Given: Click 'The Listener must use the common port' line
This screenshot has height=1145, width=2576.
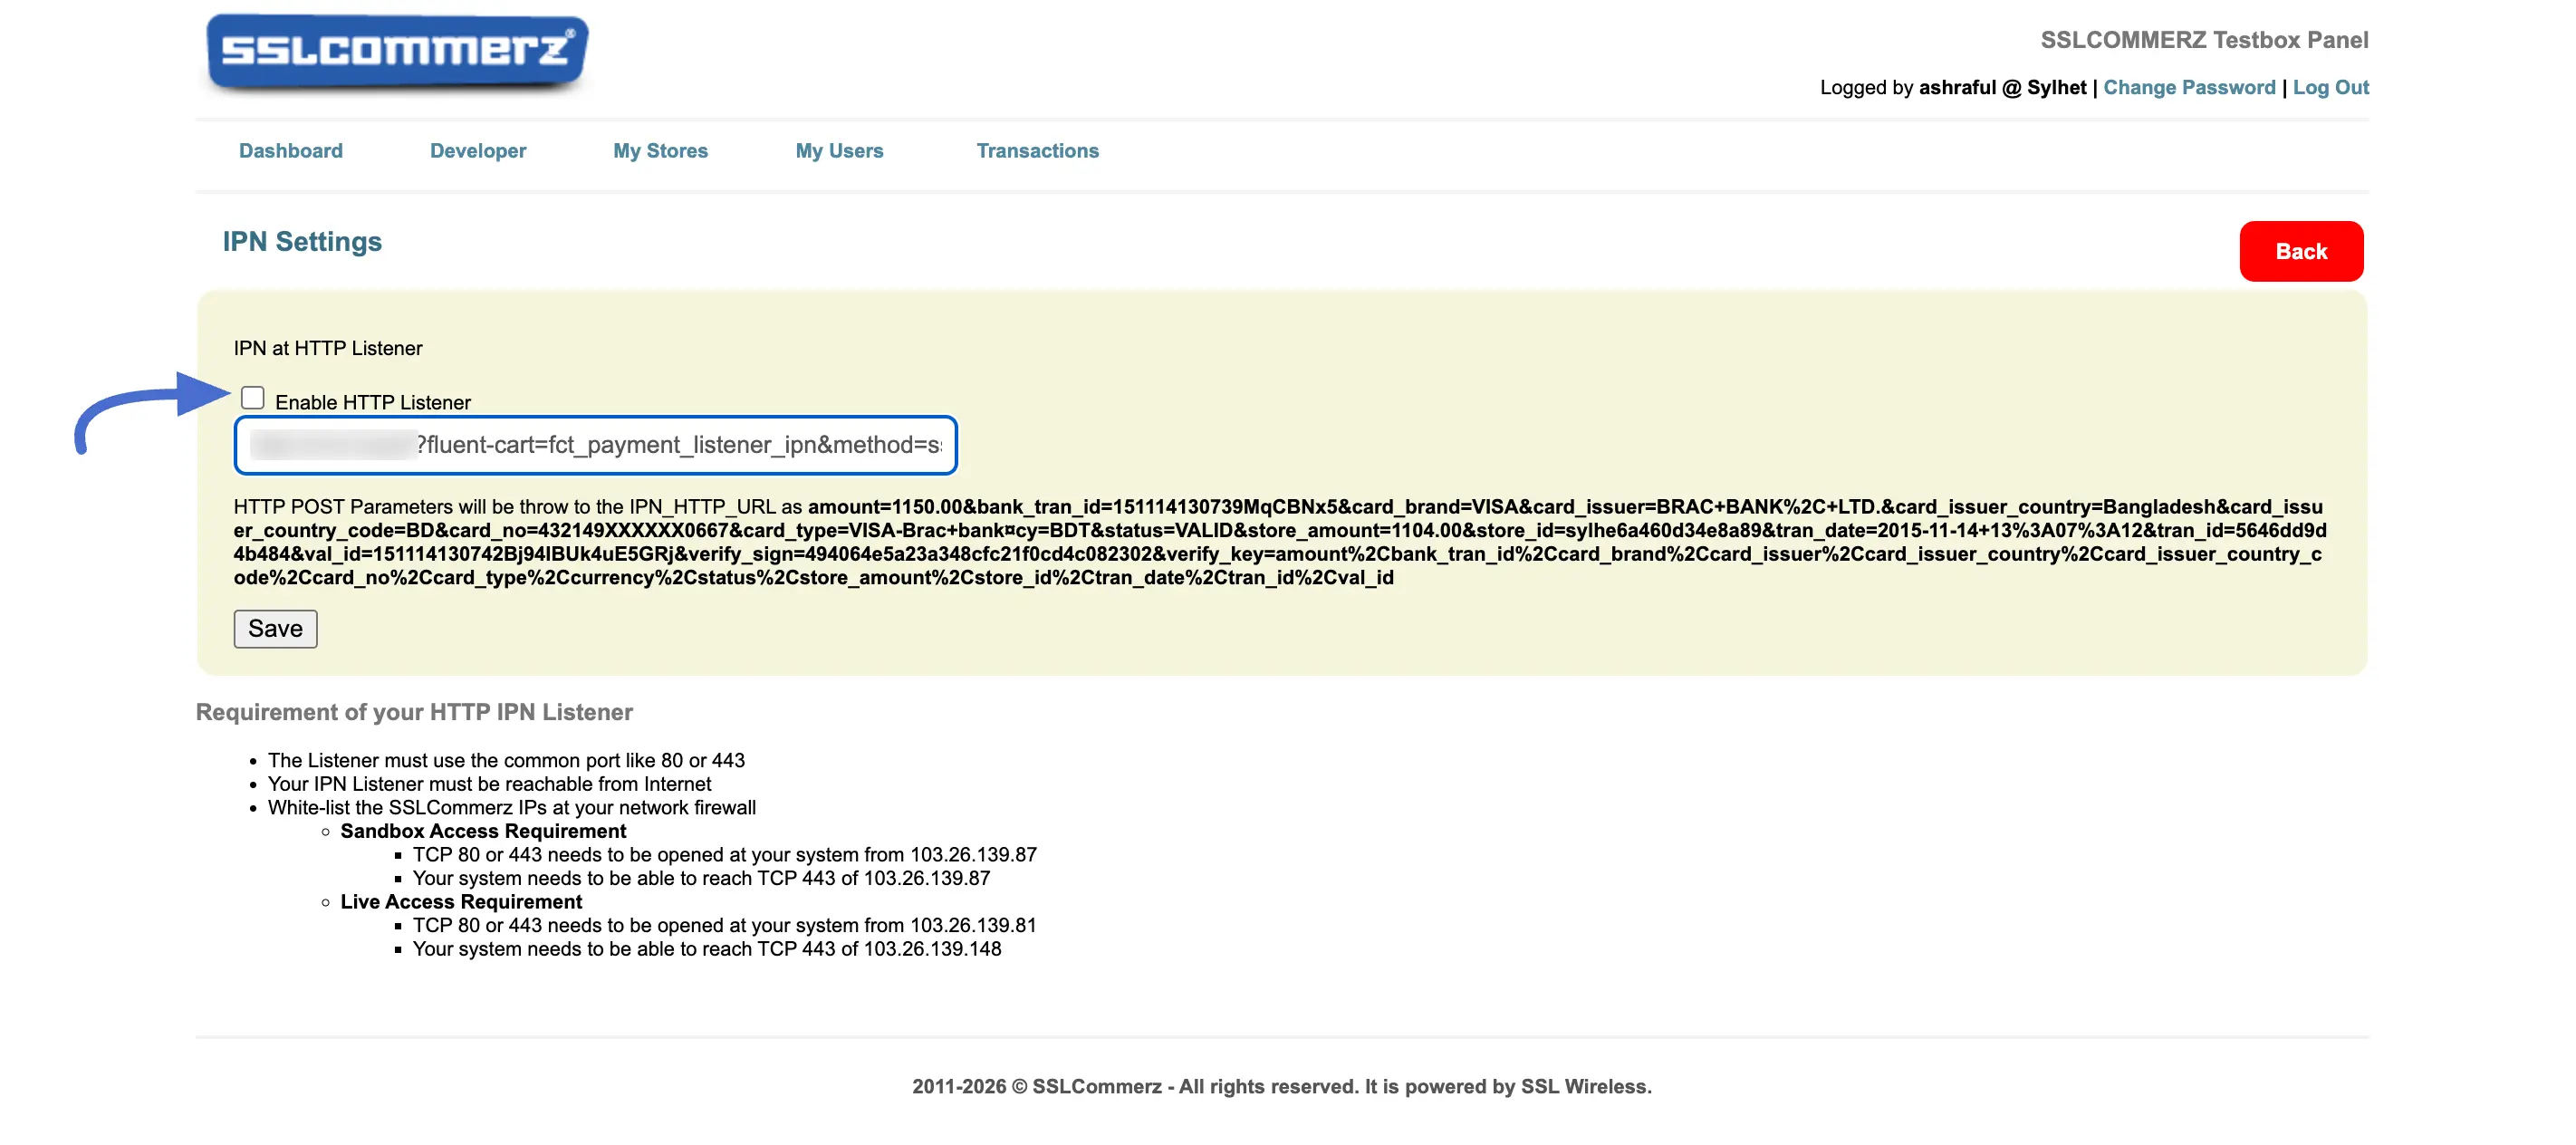Looking at the screenshot, I should pyautogui.click(x=506, y=760).
